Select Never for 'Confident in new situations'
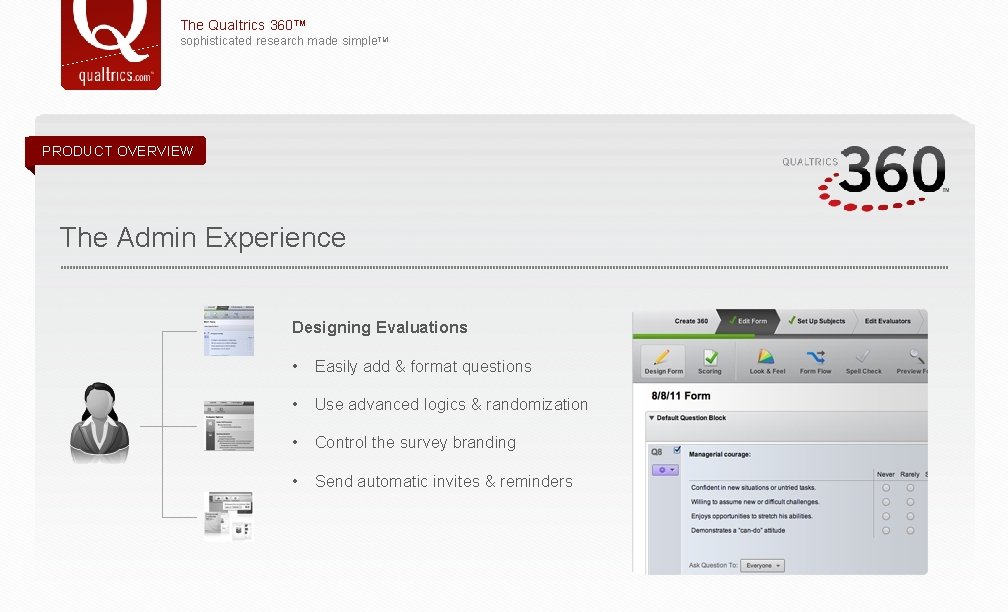Image resolution: width=1008 pixels, height=612 pixels. pyautogui.click(x=886, y=488)
